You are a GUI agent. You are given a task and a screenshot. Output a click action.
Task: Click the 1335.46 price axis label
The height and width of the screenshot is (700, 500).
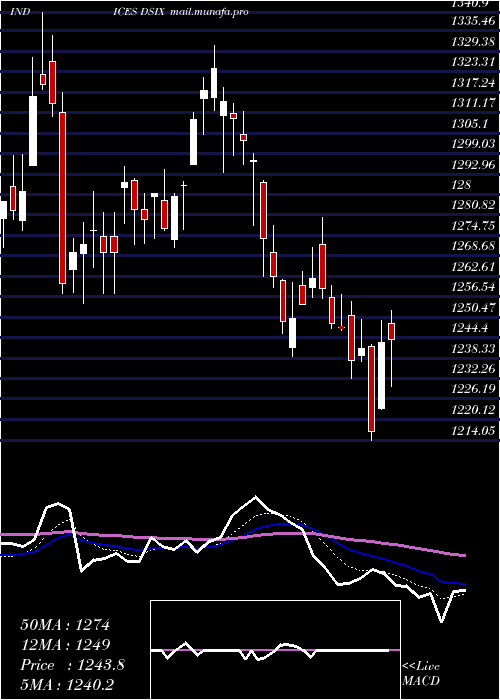tap(474, 21)
